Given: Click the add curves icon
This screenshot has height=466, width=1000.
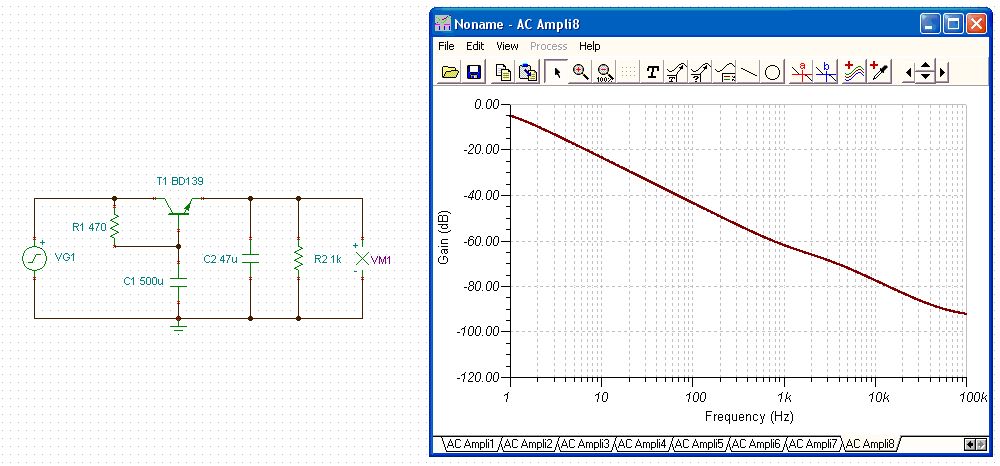Looking at the screenshot, I should pyautogui.click(x=854, y=72).
